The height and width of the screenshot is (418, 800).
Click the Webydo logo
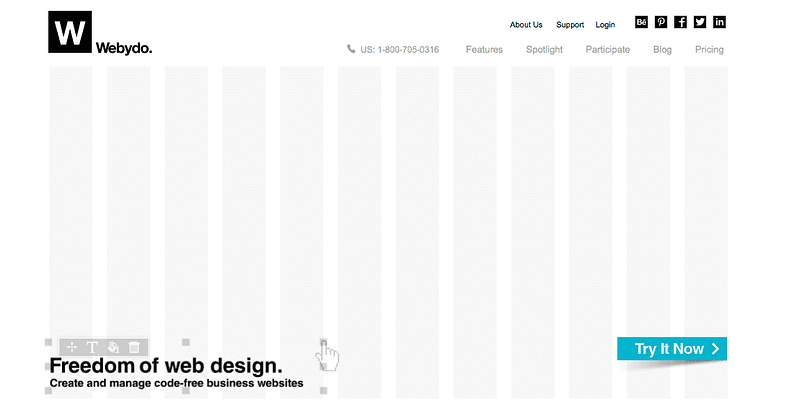pyautogui.click(x=100, y=33)
